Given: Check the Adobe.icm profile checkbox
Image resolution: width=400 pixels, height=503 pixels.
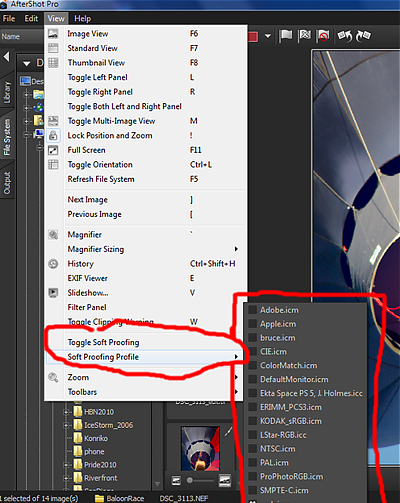Looking at the screenshot, I should pos(253,310).
